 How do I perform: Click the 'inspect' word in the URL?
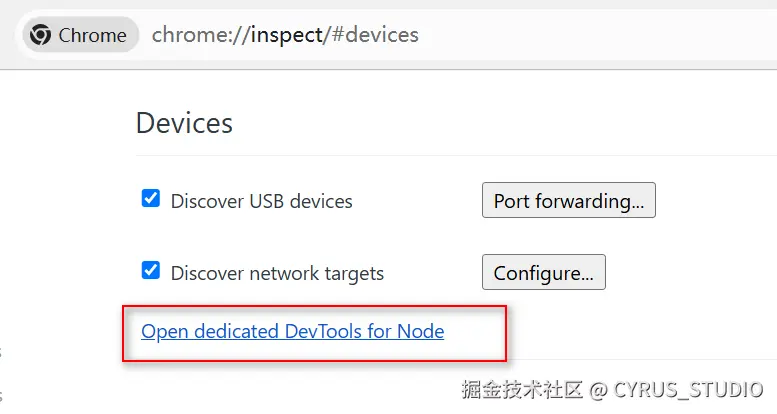(285, 35)
